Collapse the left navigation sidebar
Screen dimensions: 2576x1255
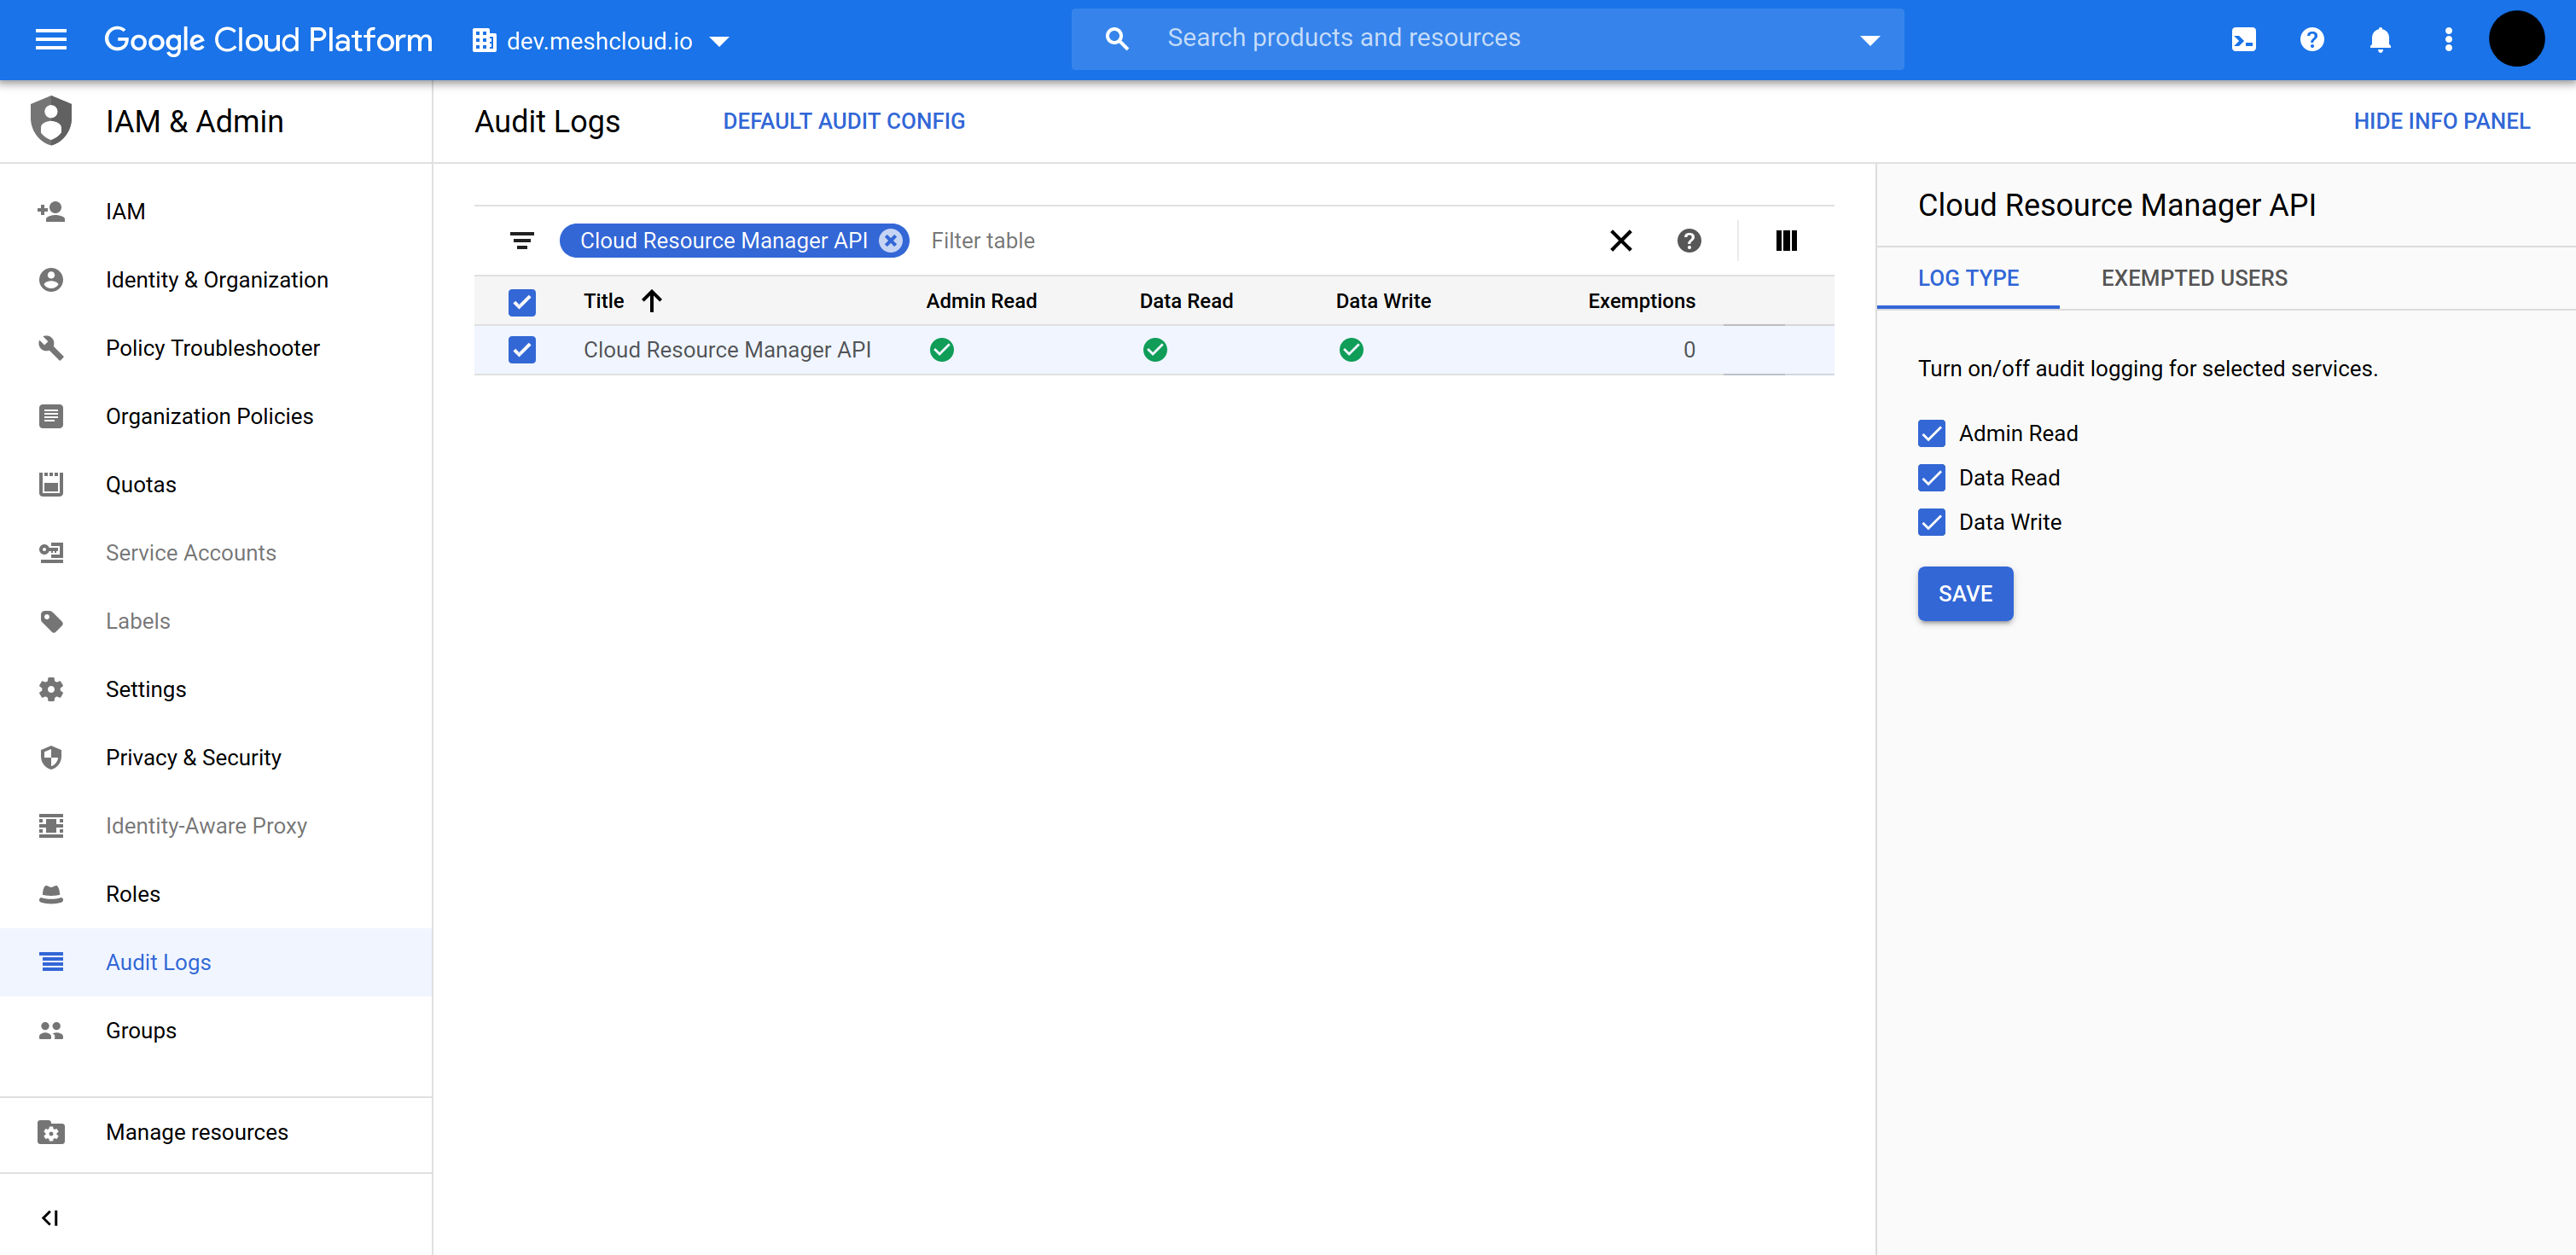coord(50,1217)
